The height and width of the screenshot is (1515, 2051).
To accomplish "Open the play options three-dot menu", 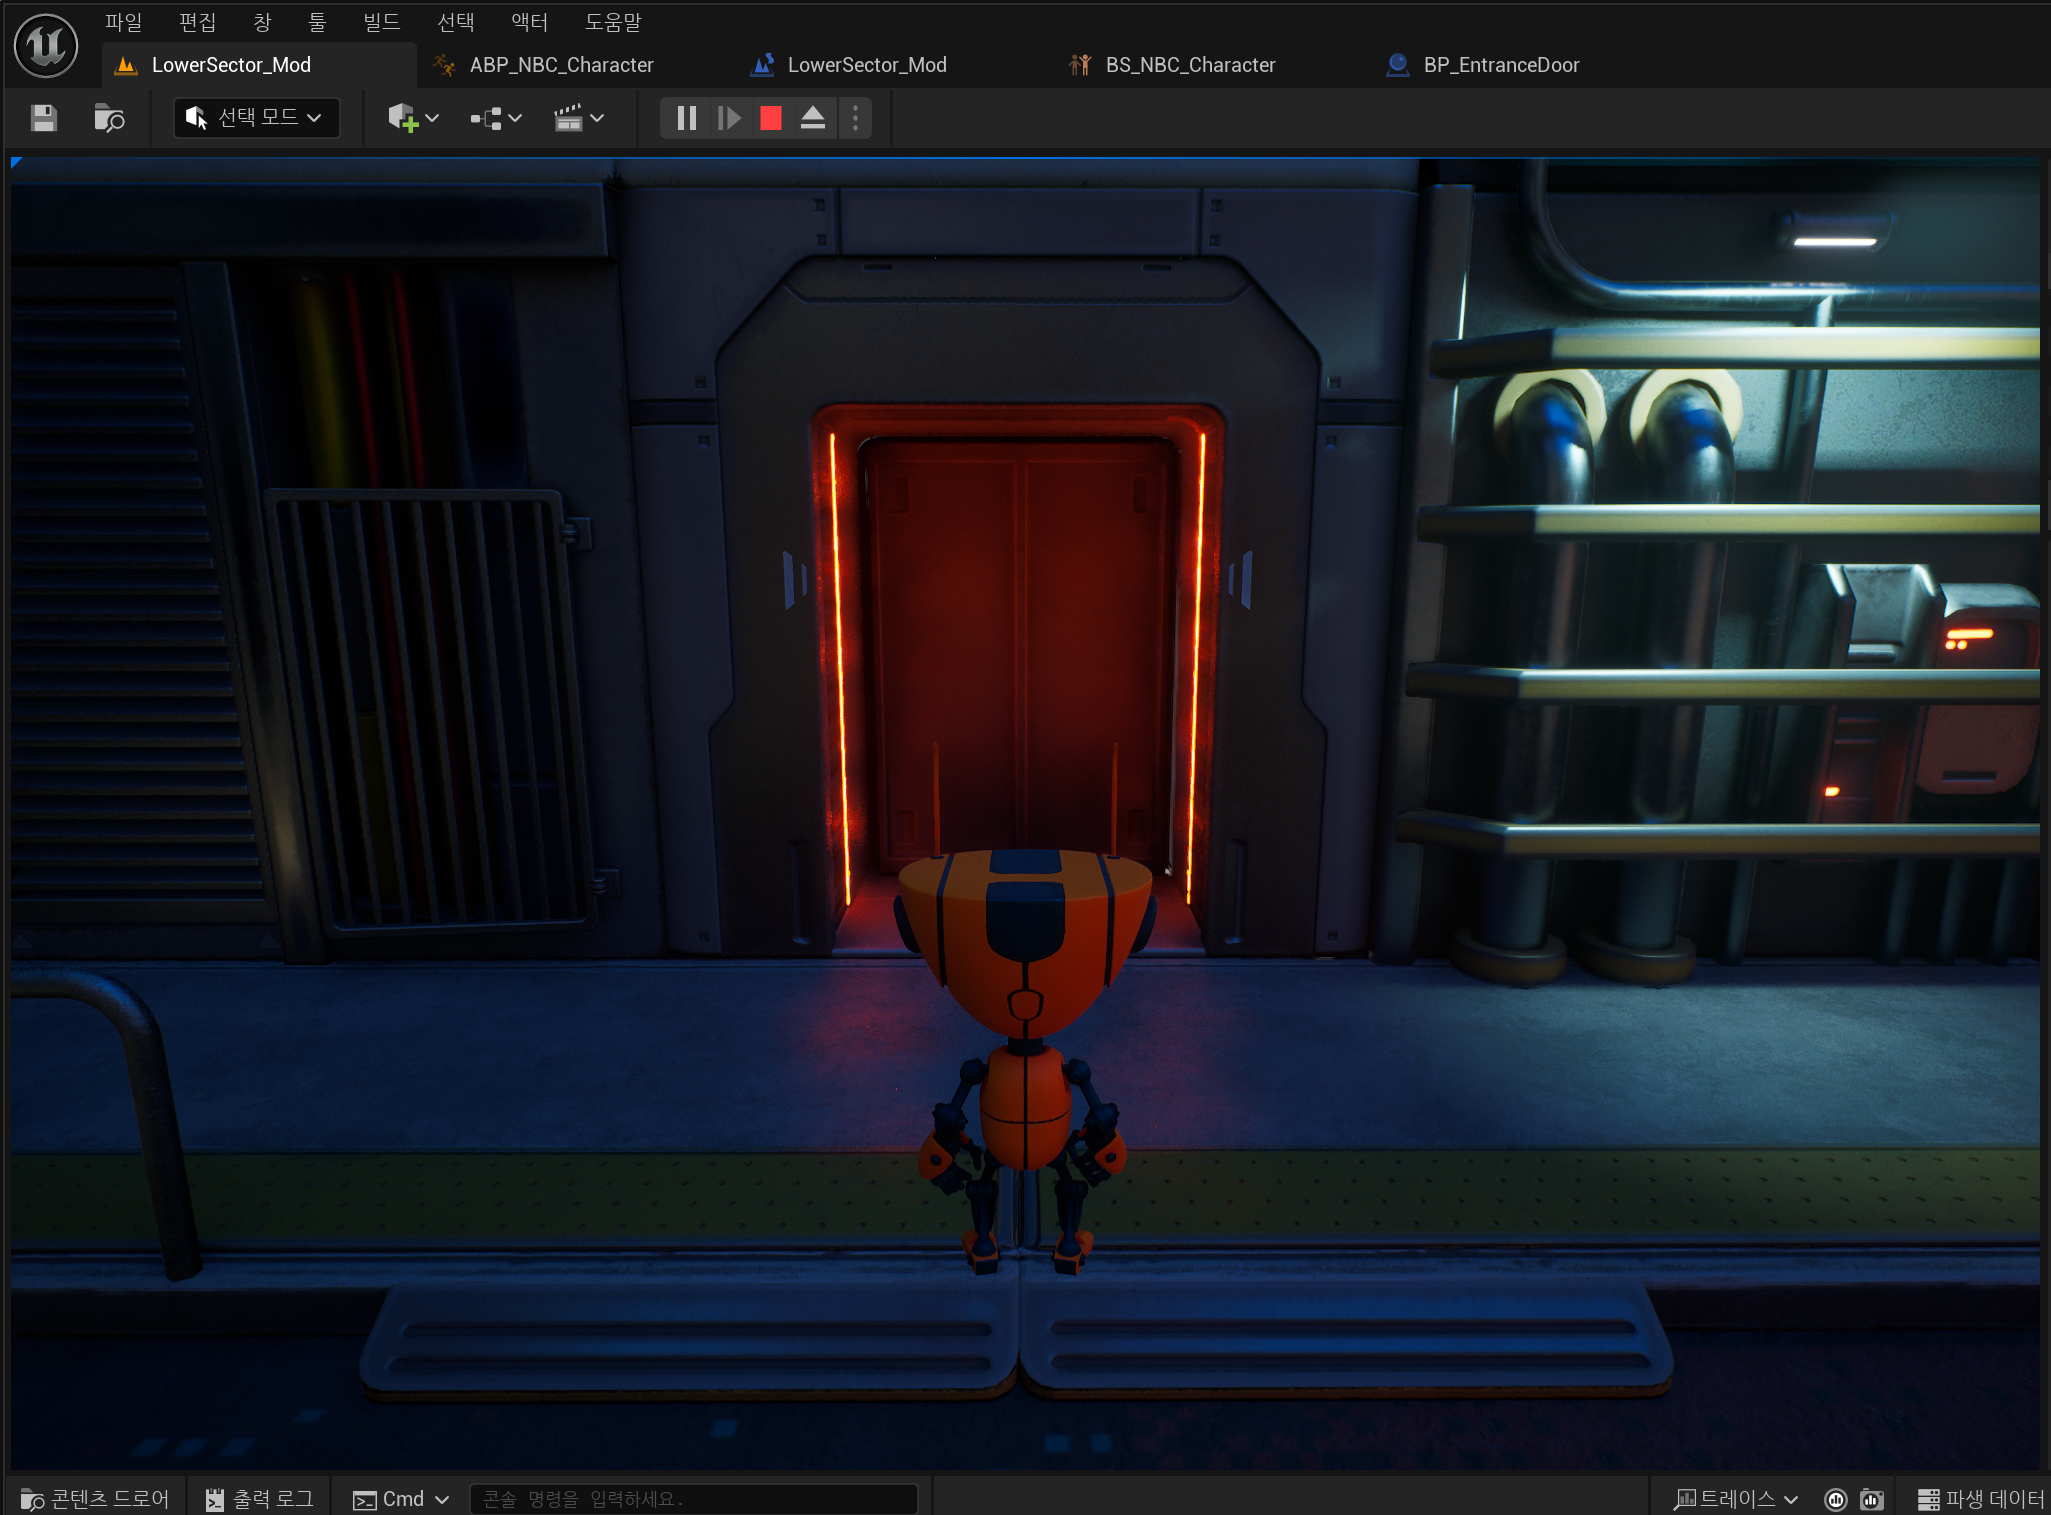I will (x=855, y=118).
